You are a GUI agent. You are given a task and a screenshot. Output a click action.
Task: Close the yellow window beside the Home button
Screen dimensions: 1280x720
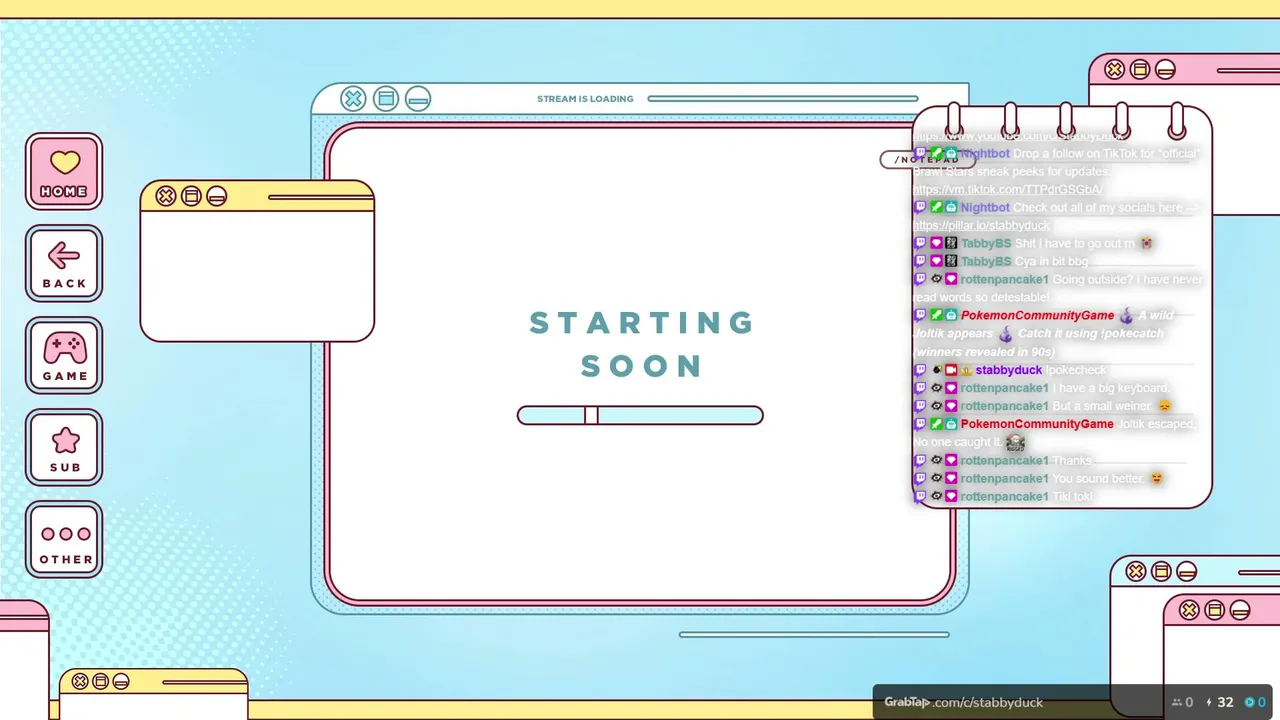(x=166, y=196)
